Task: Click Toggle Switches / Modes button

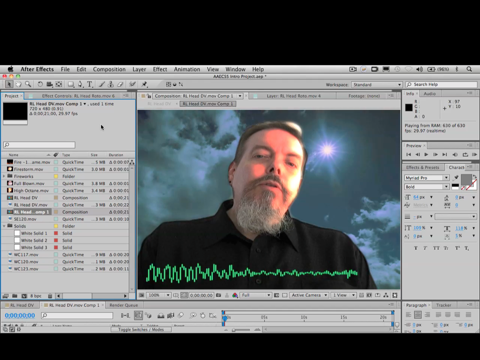Action: point(141,330)
